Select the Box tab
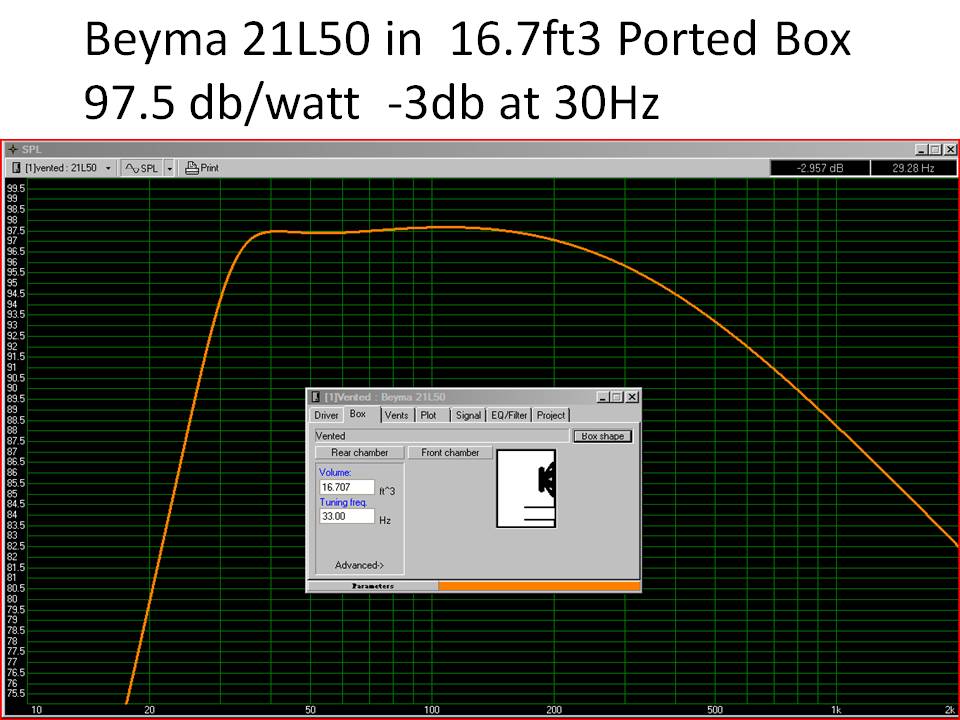This screenshot has width=960, height=720. point(358,414)
